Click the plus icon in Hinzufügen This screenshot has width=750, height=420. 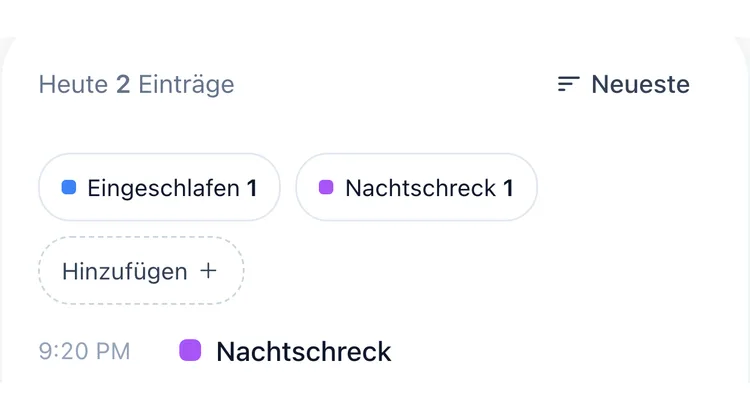click(x=209, y=271)
